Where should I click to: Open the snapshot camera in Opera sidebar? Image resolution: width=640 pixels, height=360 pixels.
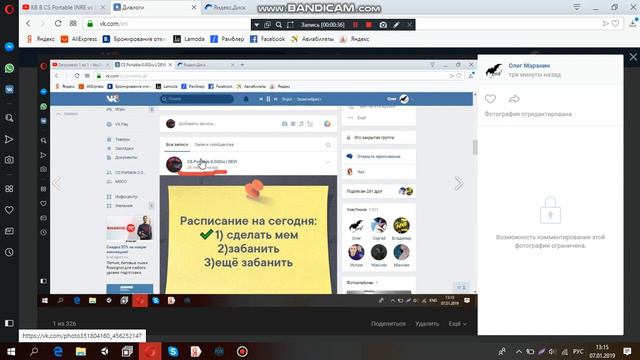[x=9, y=160]
